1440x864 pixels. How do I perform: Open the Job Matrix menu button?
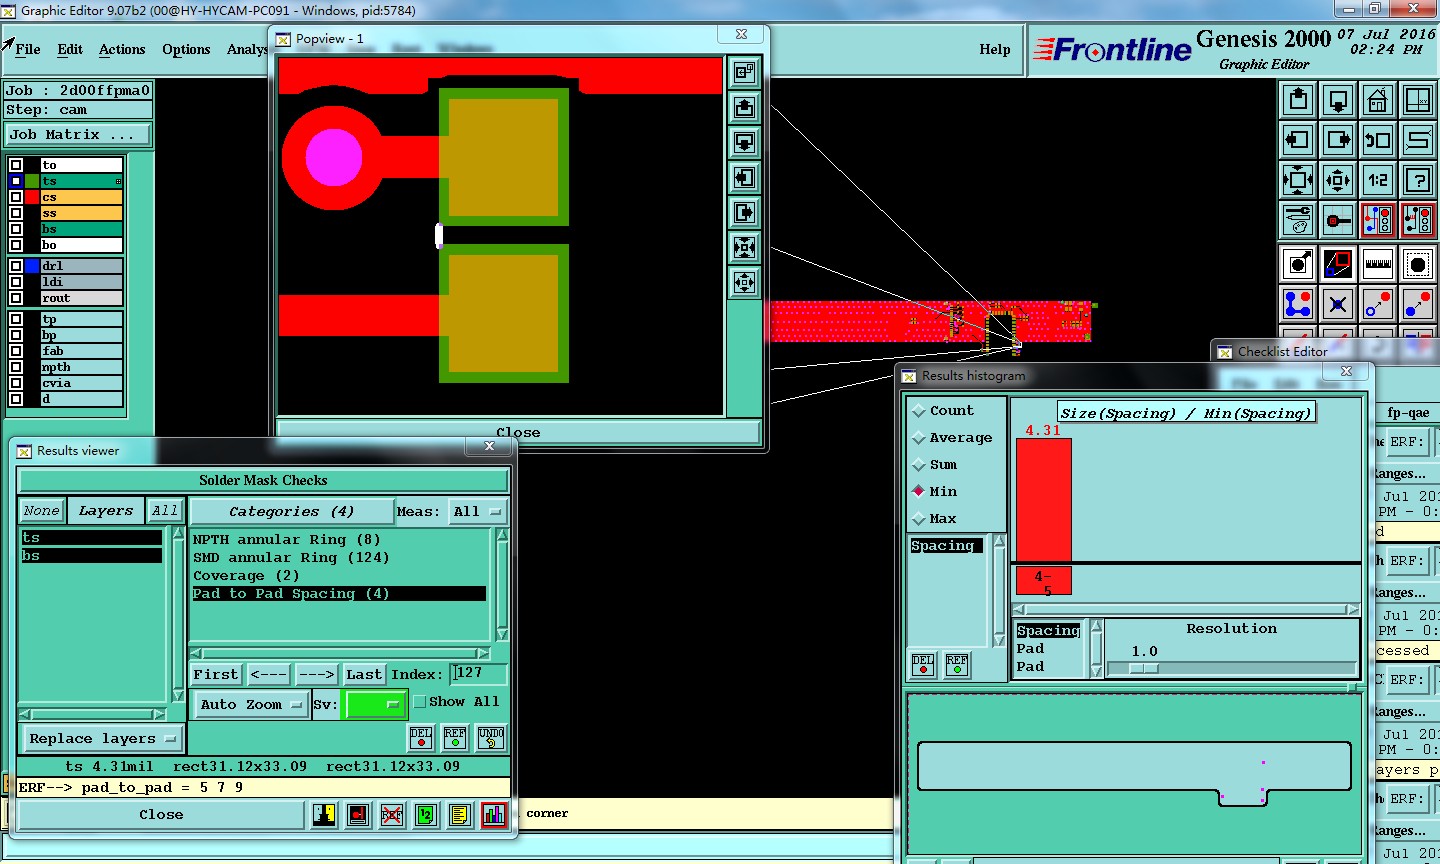(x=79, y=135)
